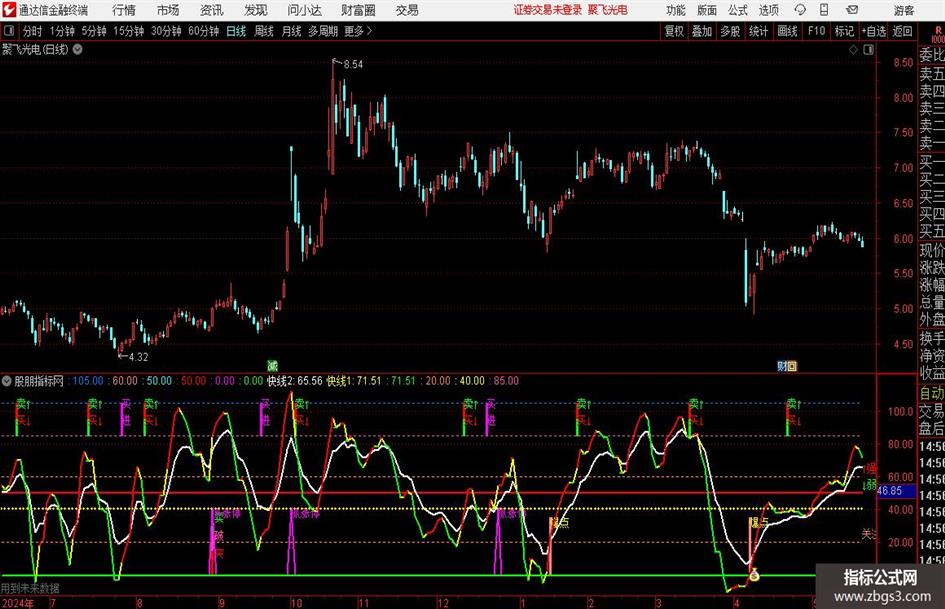Click the yellow 回 marker on the chart
The width and height of the screenshot is (945, 609).
click(792, 365)
